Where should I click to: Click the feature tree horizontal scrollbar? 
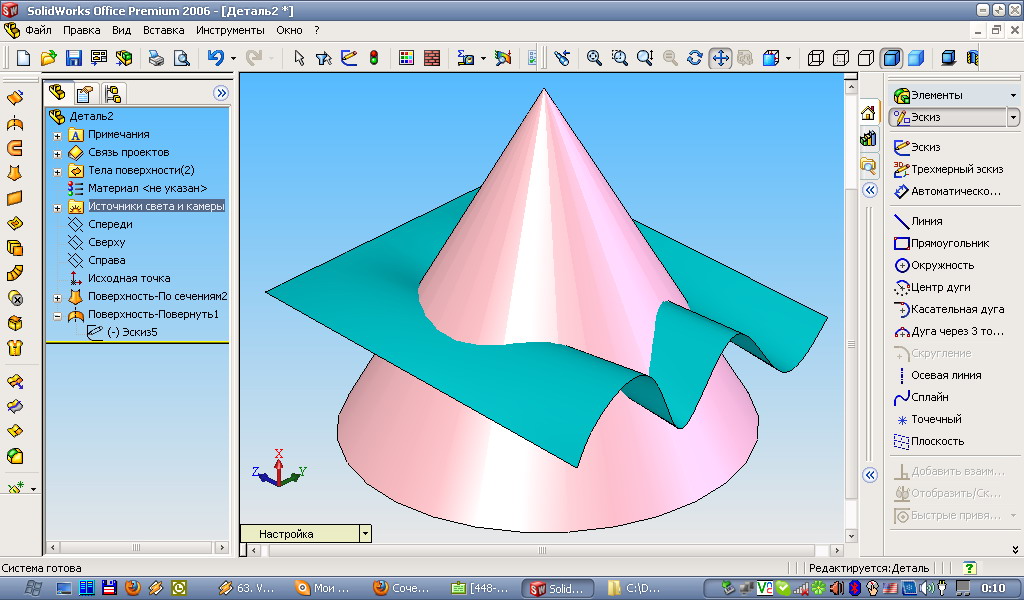137,547
